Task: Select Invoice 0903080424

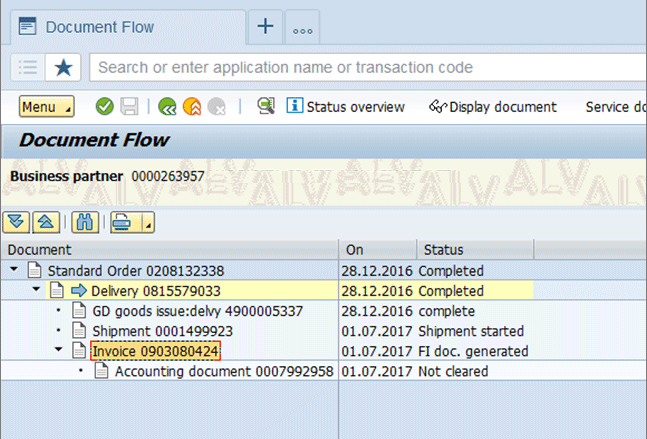Action: [155, 351]
